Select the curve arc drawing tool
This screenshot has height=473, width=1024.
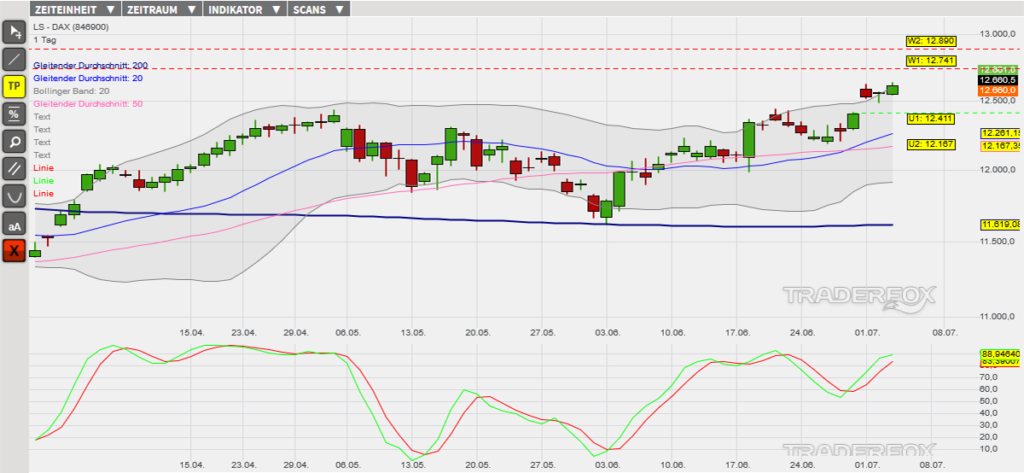pyautogui.click(x=14, y=196)
